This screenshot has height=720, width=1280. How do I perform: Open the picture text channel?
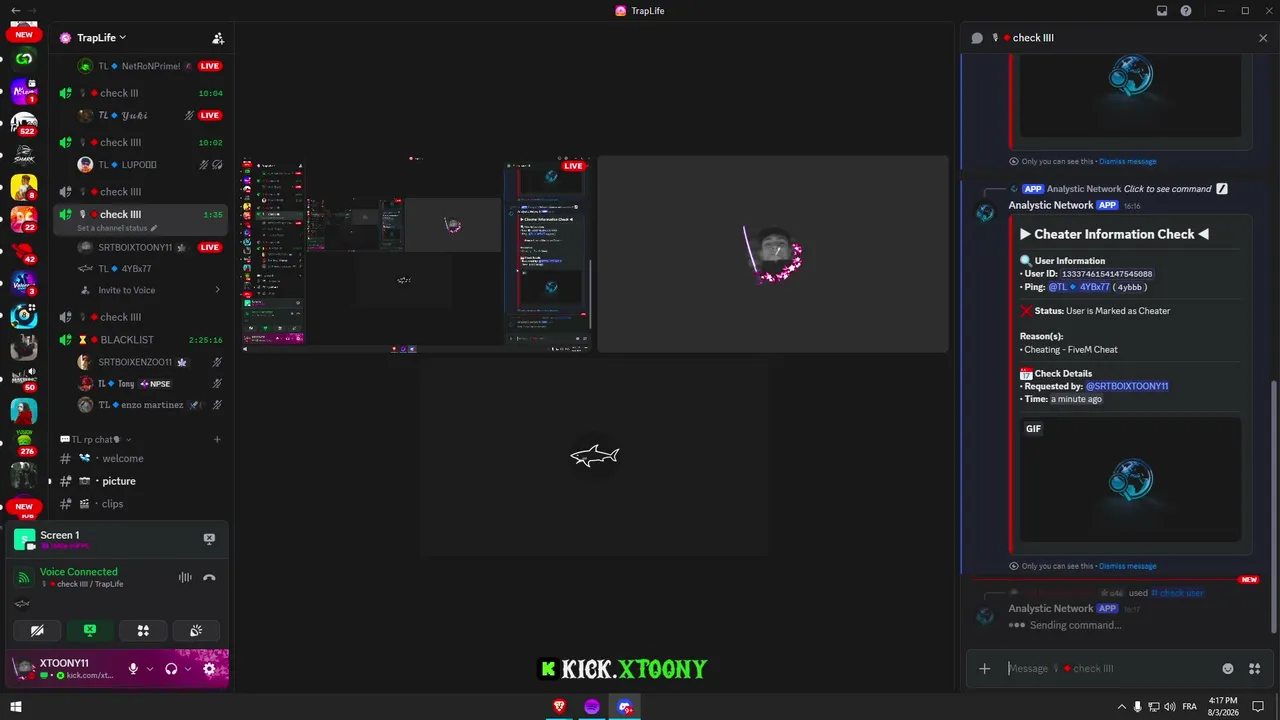[141, 481]
